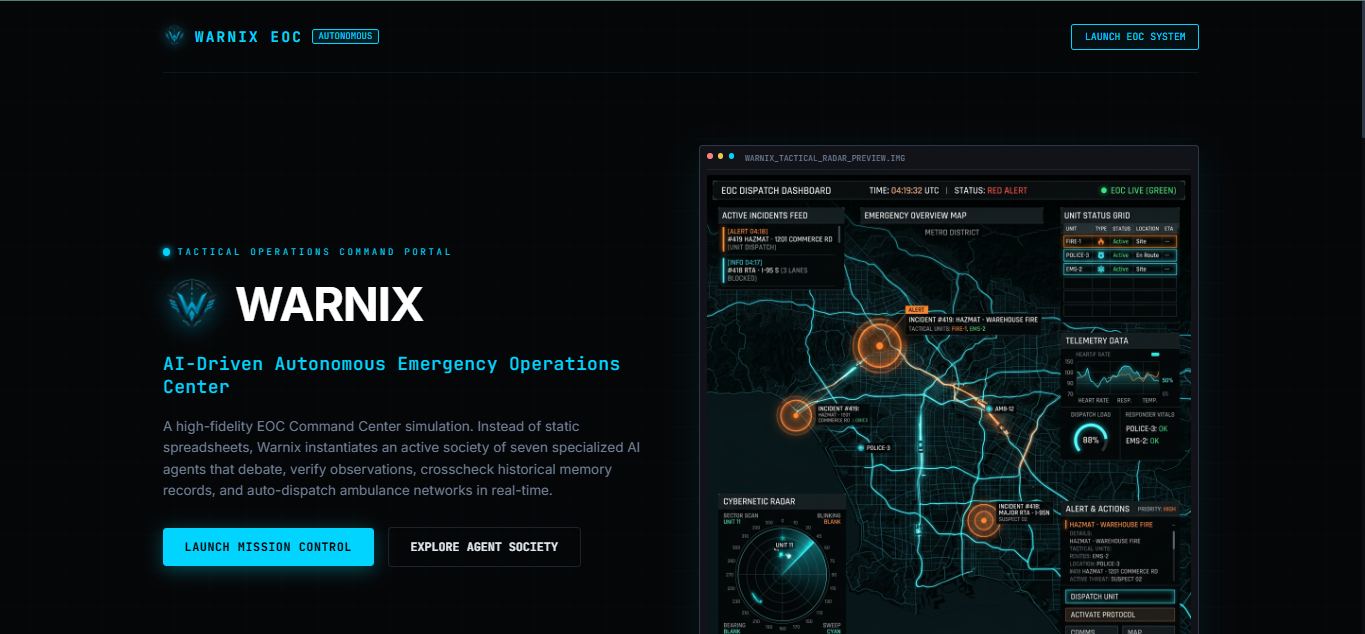Viewport: 1365px width, 634px height.
Task: Select the EMS-2 row in Unit Status Grid
Action: 1120,269
